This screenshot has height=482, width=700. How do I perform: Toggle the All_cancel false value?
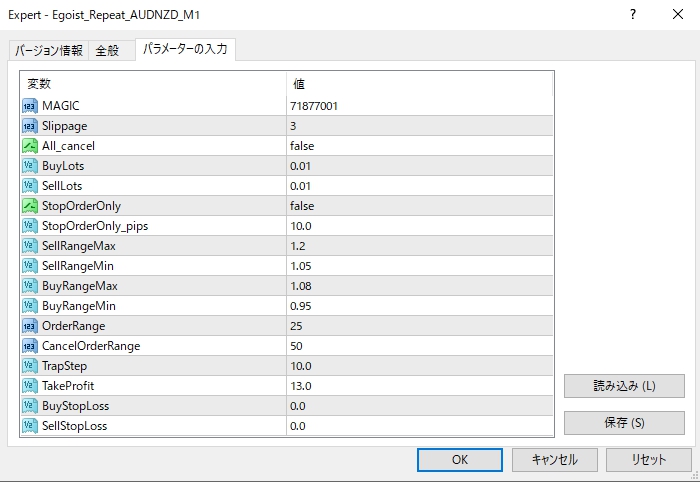419,146
